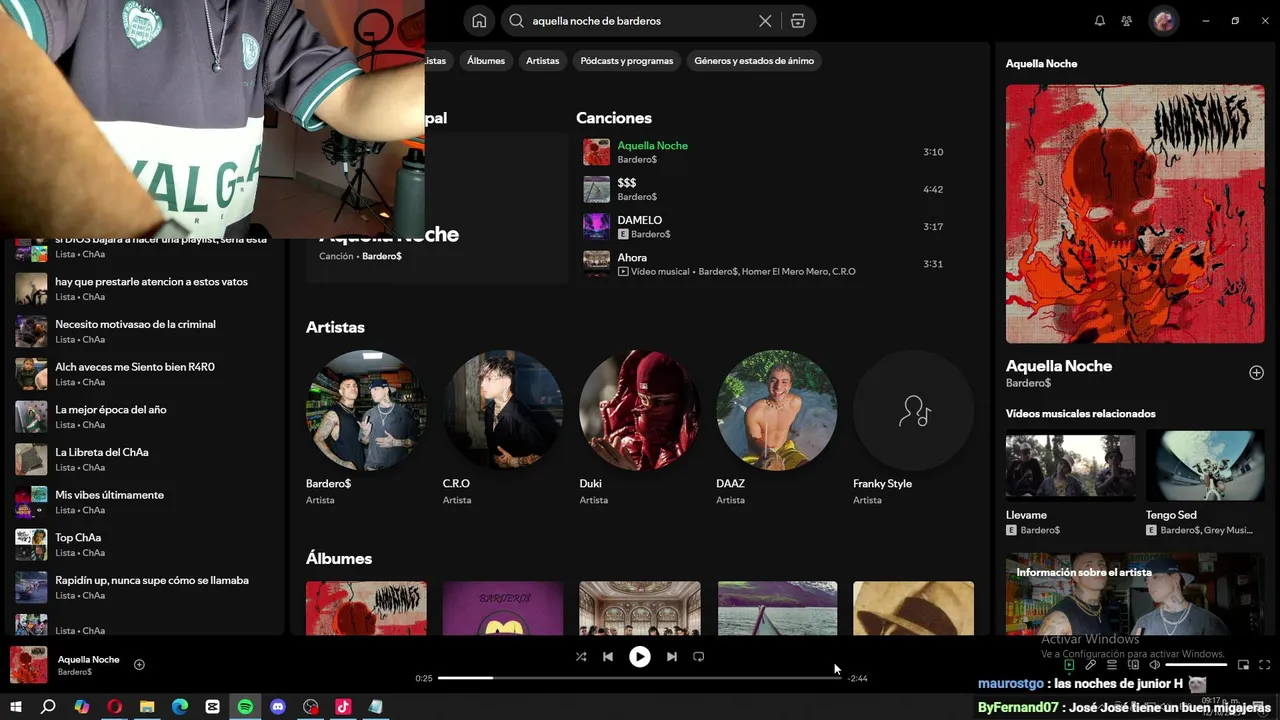Clear the search text with the X icon
Viewport: 1280px width, 720px height.
[765, 21]
